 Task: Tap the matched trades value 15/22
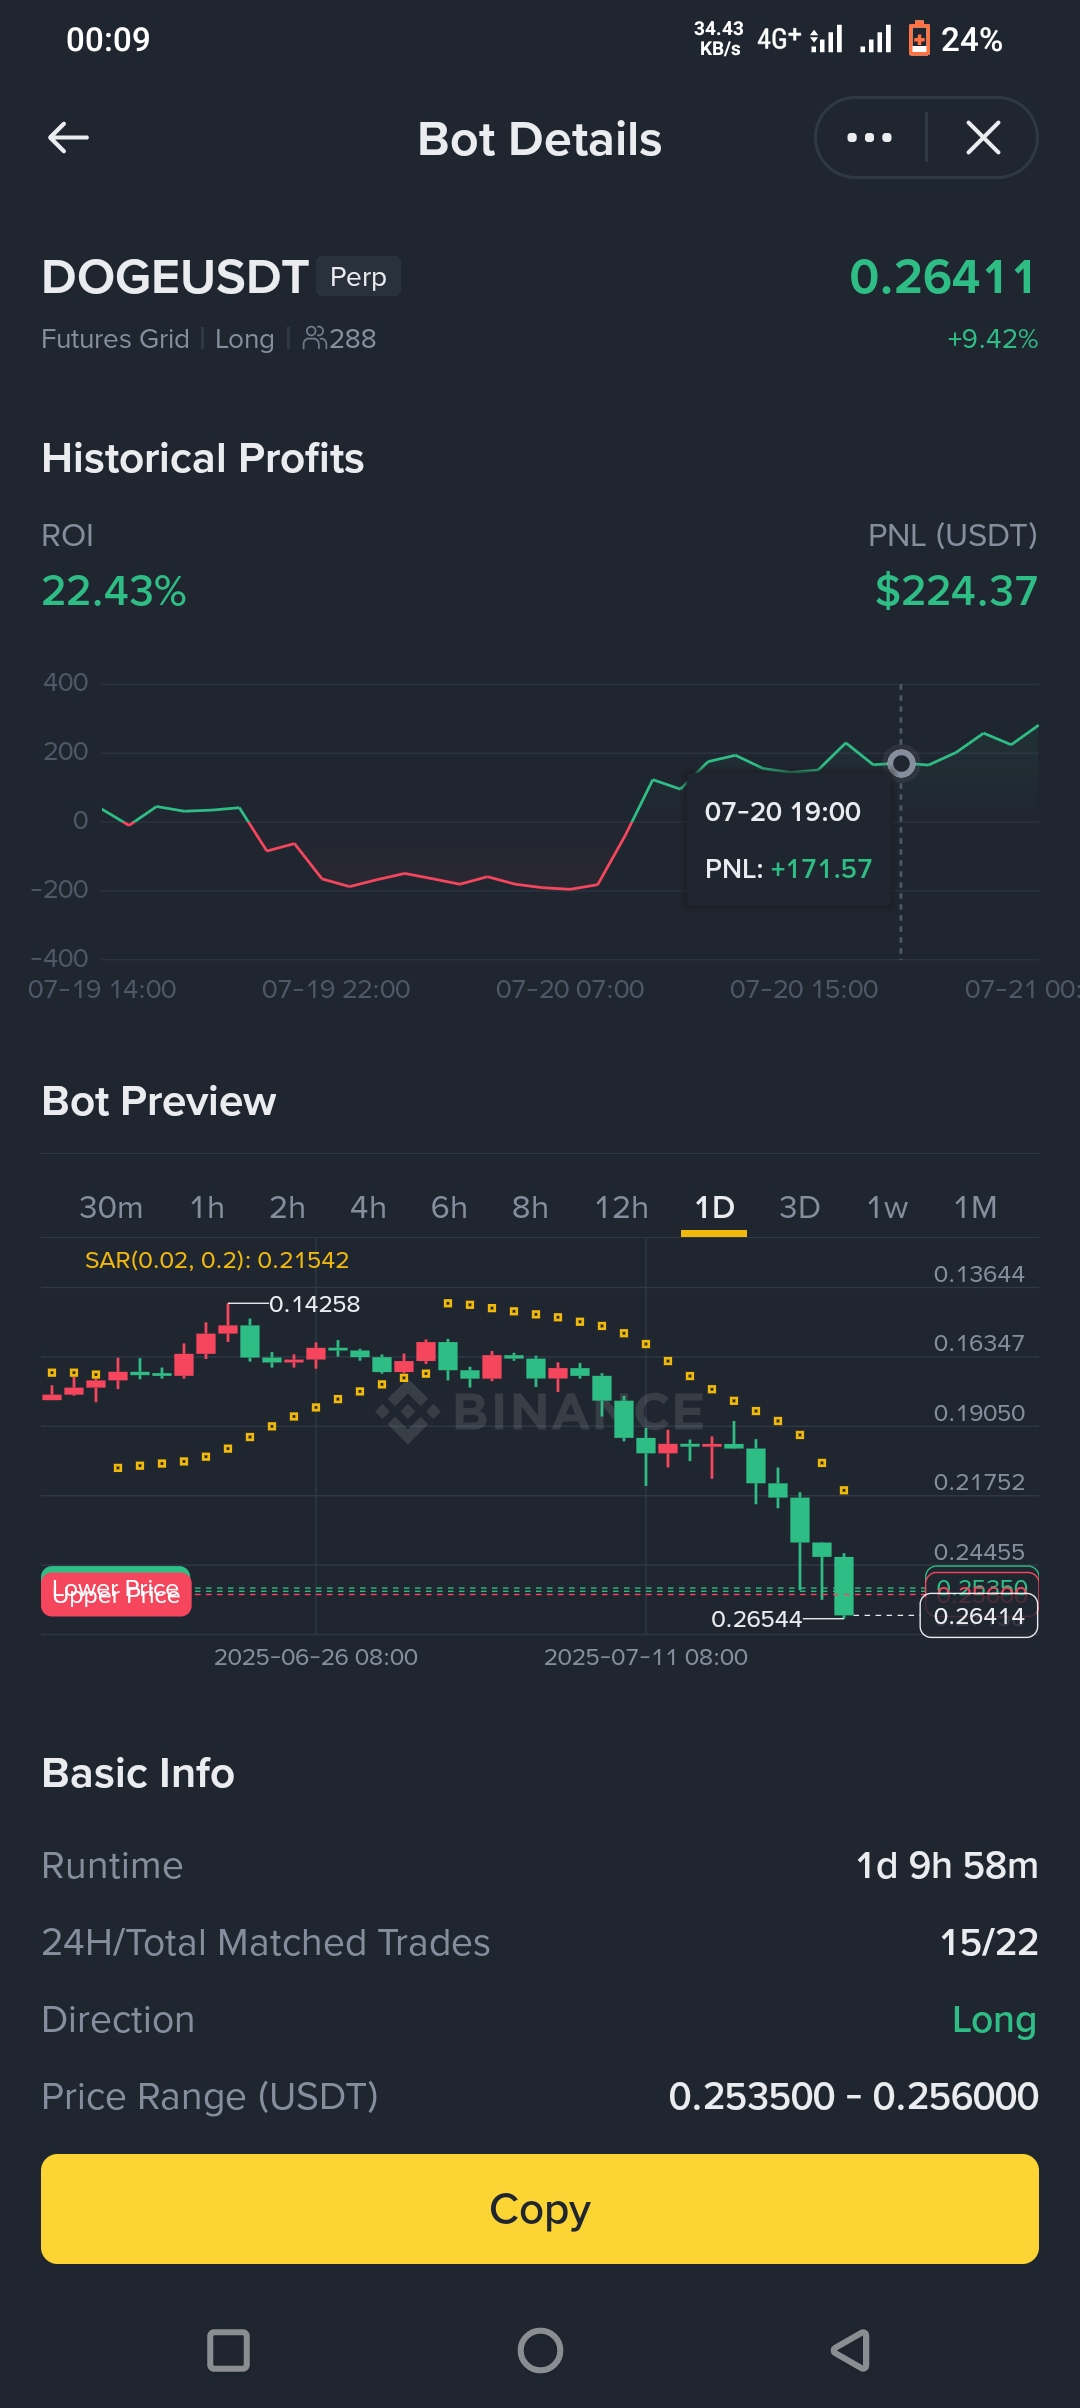(x=988, y=1943)
